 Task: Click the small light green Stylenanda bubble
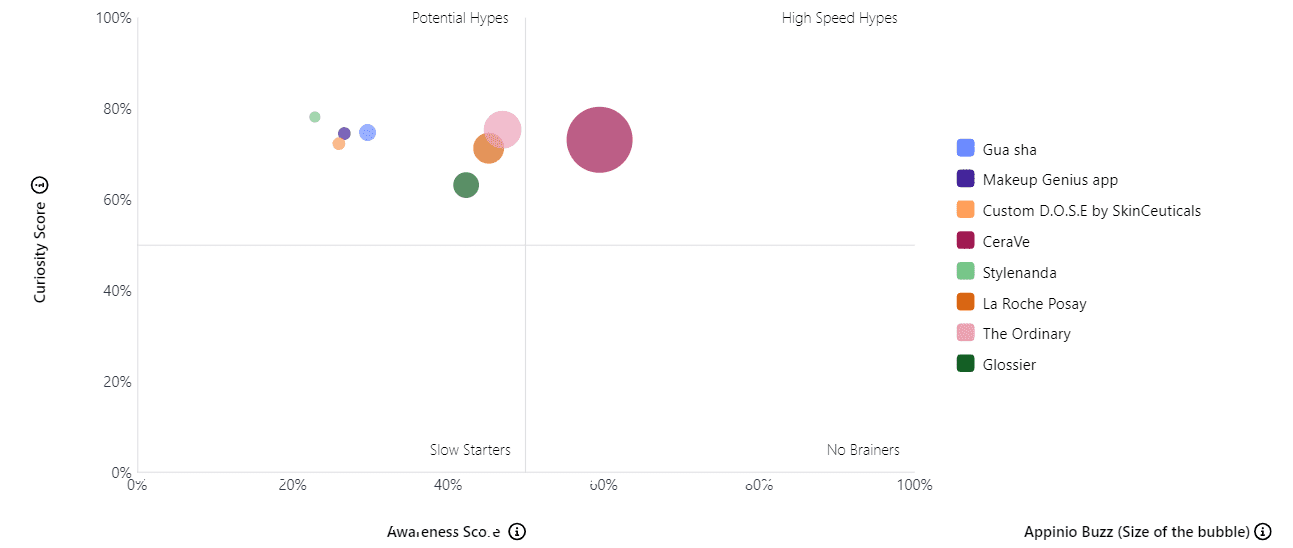pyautogui.click(x=315, y=117)
